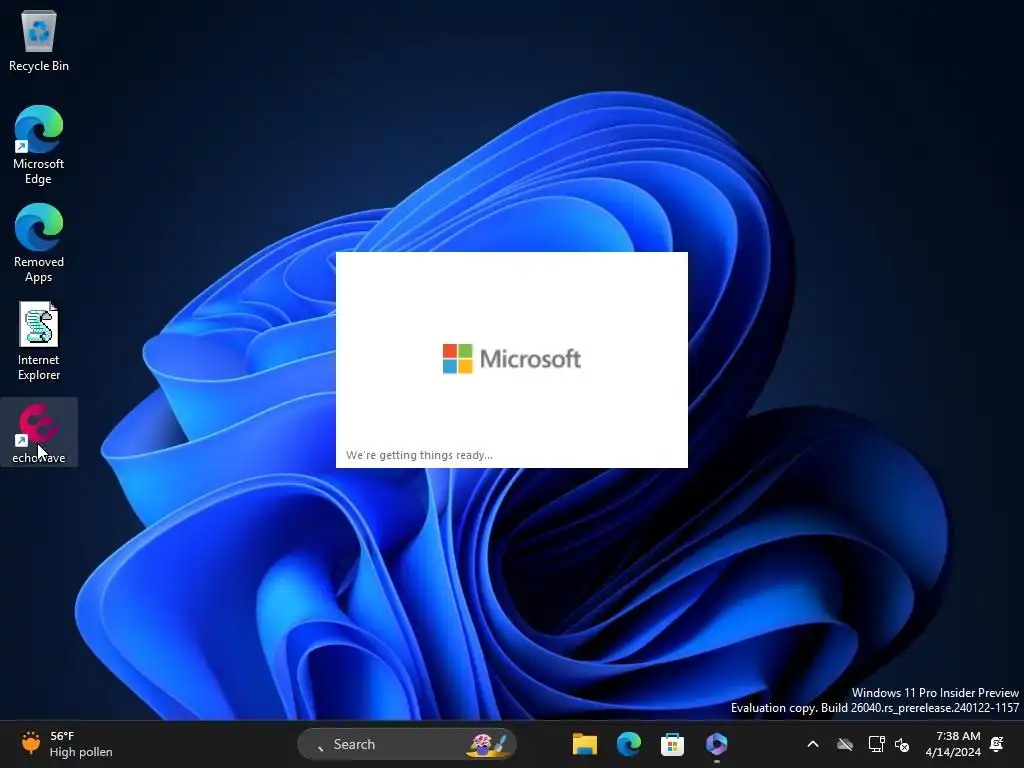
Task: Open the muted volume tray icon
Action: coord(903,744)
